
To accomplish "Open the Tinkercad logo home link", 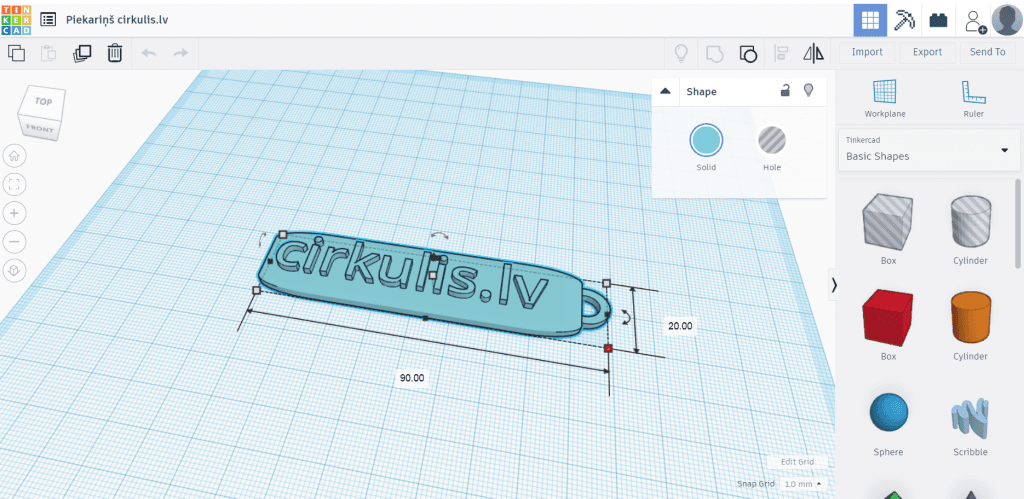I will point(16,20).
